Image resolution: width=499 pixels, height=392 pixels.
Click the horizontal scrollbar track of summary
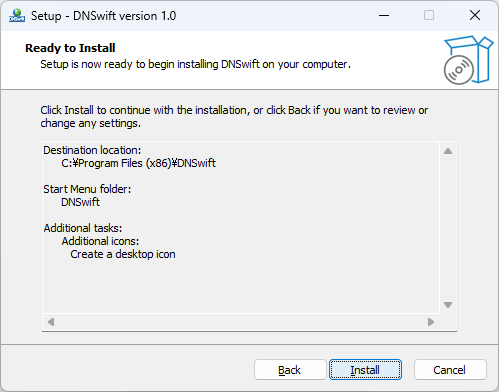[241, 322]
